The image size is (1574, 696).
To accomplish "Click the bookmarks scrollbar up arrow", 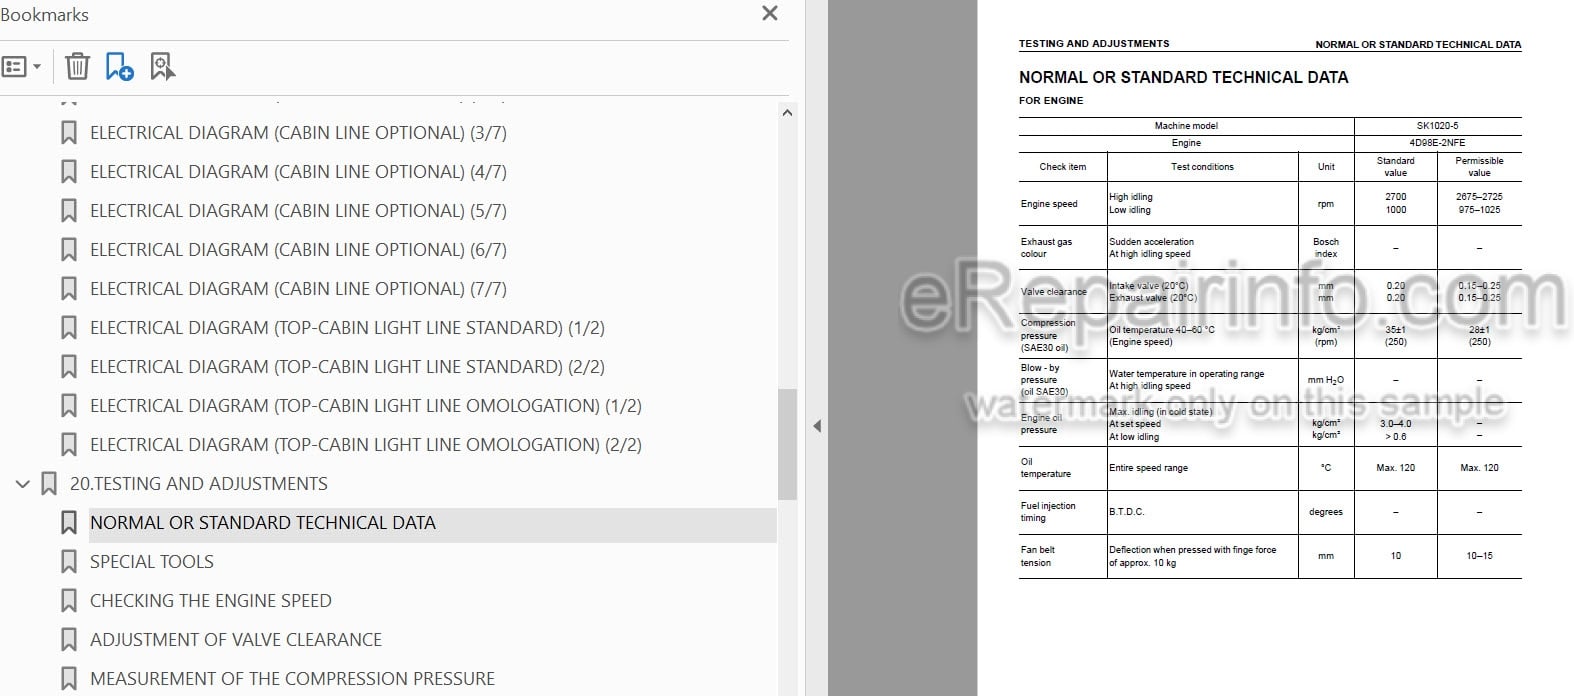I will 787,113.
